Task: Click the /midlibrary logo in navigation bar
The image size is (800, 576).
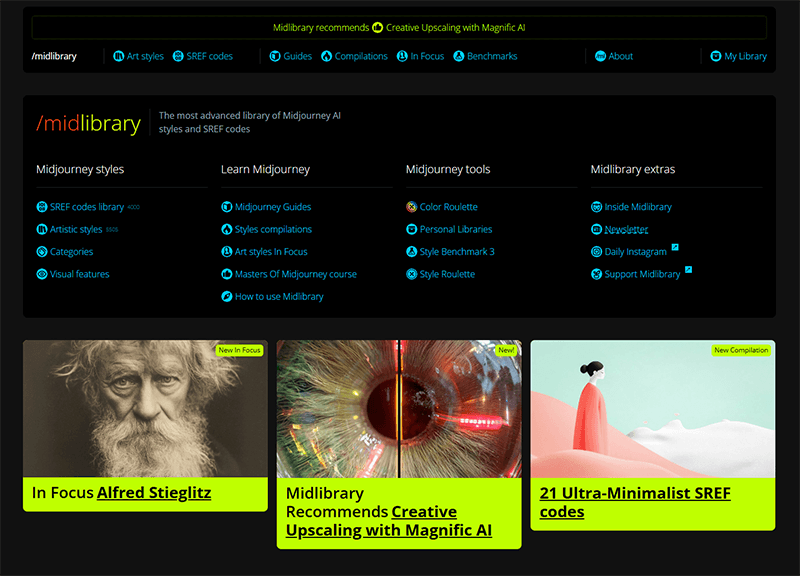Action: point(54,56)
